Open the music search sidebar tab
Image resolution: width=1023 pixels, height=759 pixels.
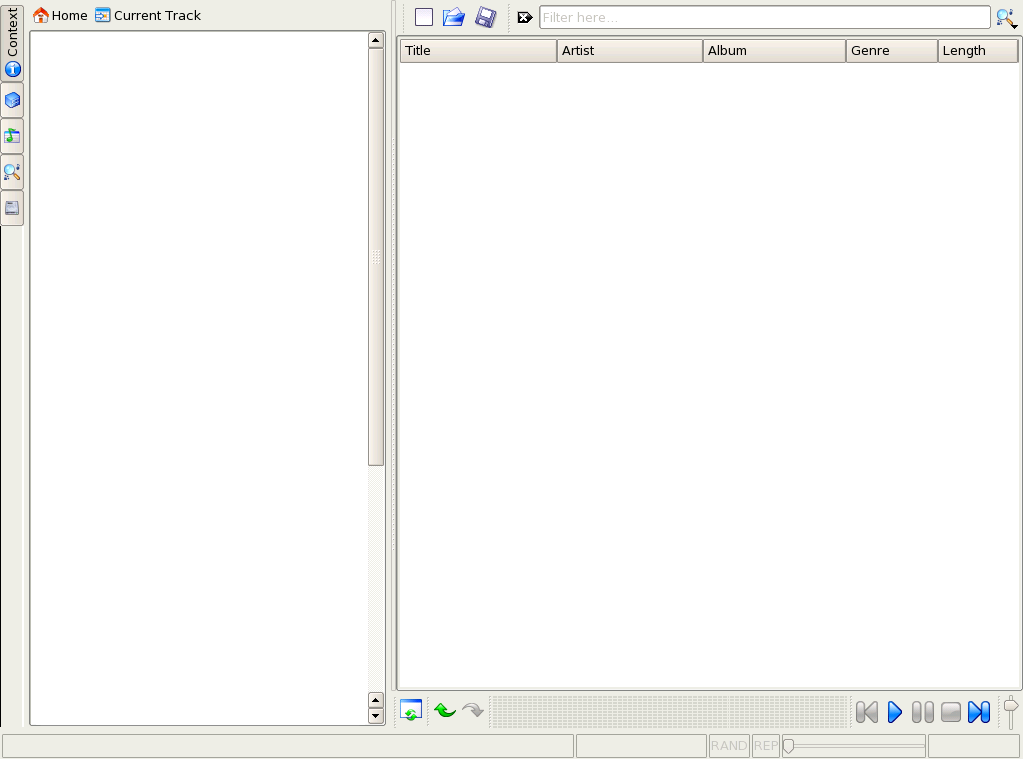[x=12, y=172]
